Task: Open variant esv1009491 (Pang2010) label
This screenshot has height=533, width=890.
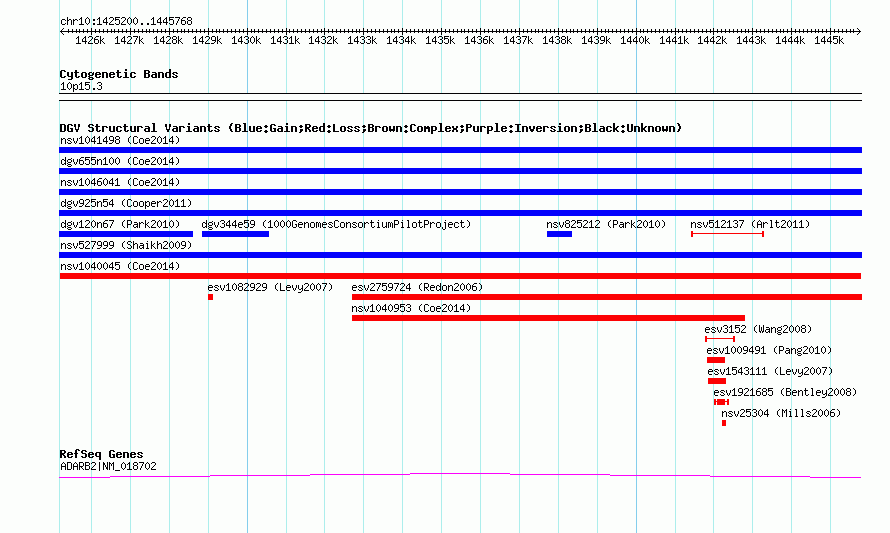Action: click(x=769, y=350)
